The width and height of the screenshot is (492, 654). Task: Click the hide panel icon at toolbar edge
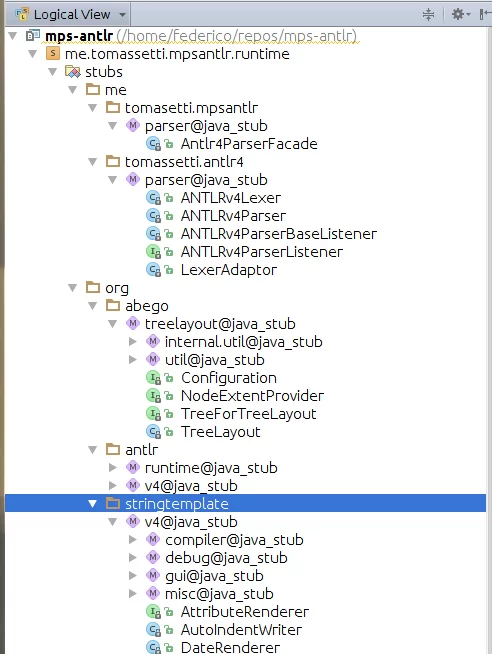[485, 15]
